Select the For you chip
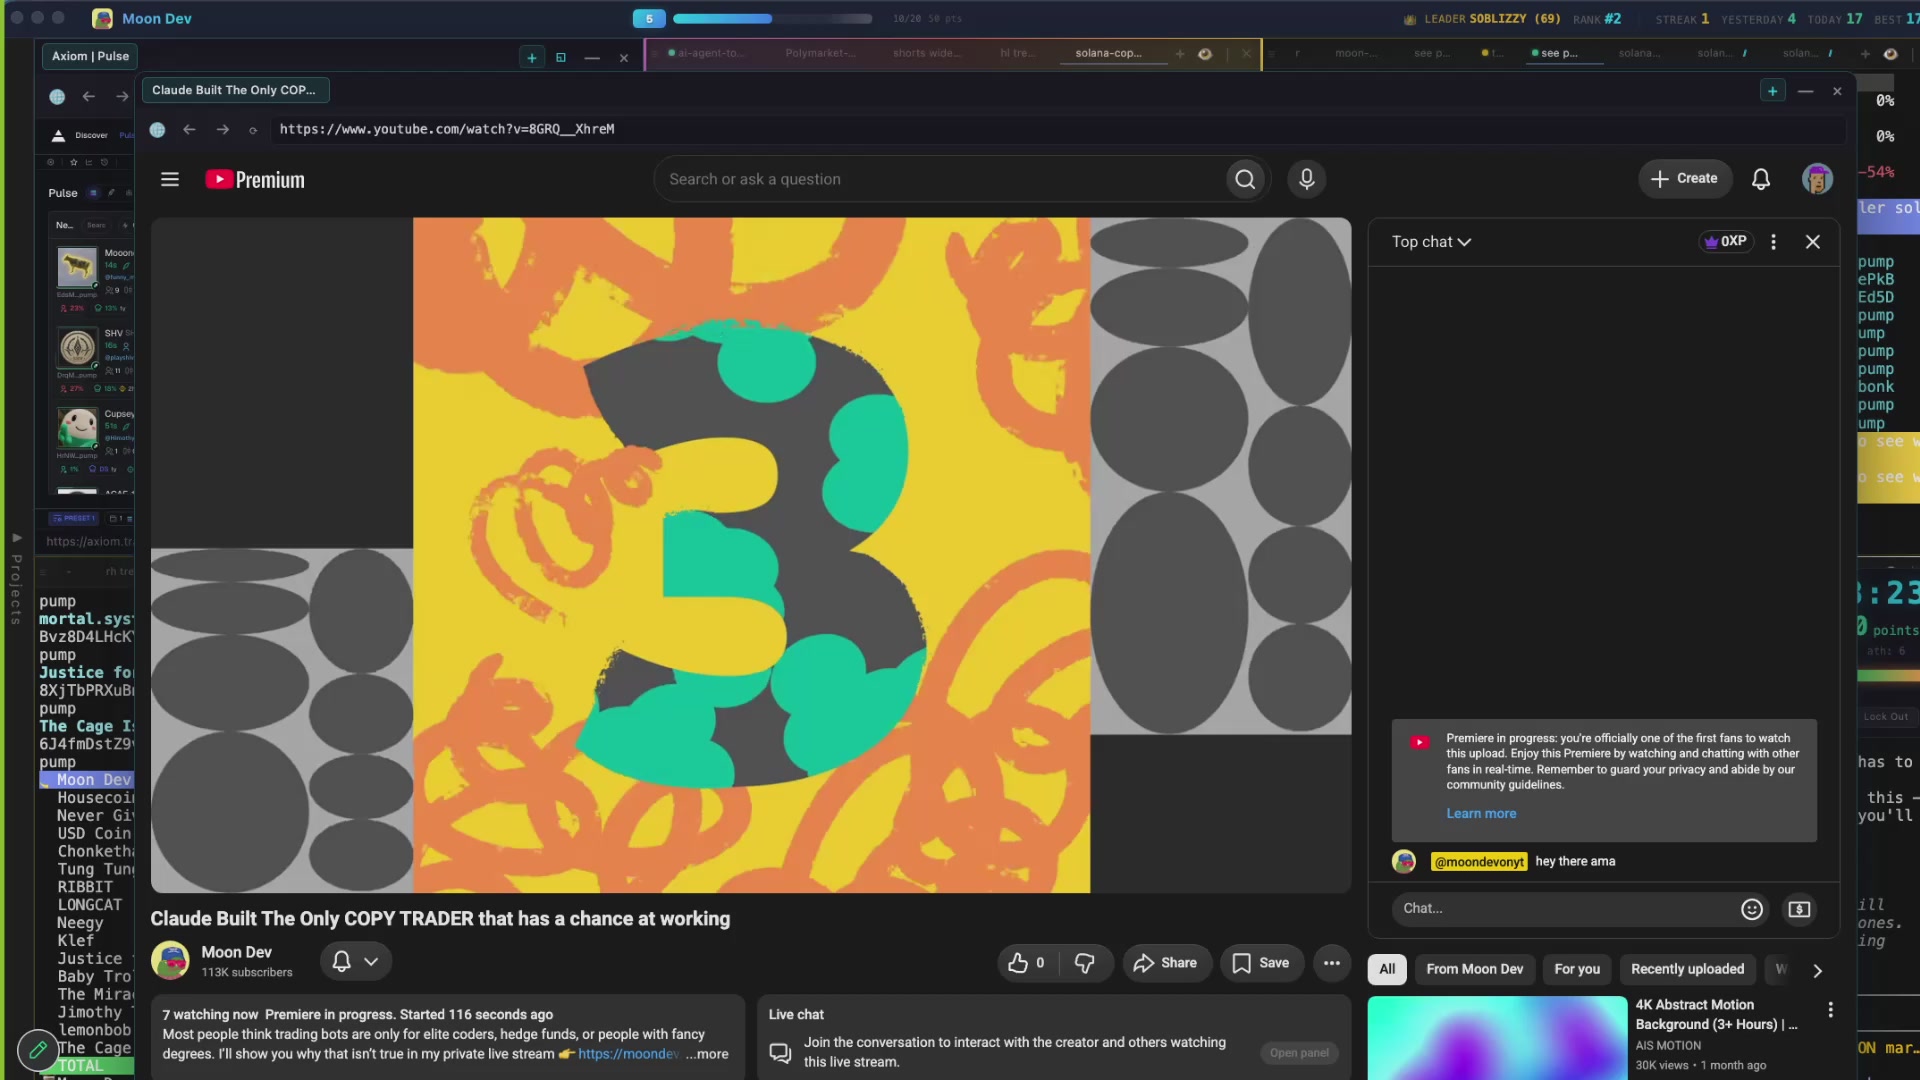1920x1080 pixels. [1577, 969]
